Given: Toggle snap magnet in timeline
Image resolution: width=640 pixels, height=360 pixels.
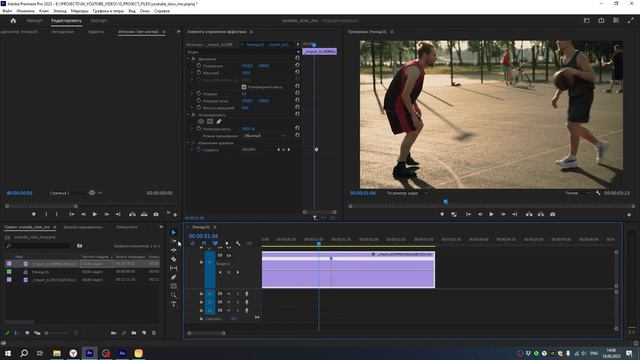Looking at the screenshot, I should coord(204,243).
